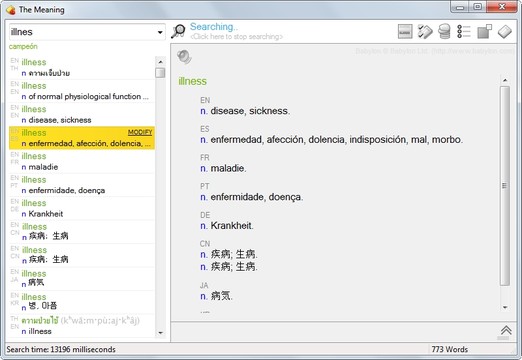The height and width of the screenshot is (360, 522).
Task: Click the stacked database icon
Action: [444, 31]
